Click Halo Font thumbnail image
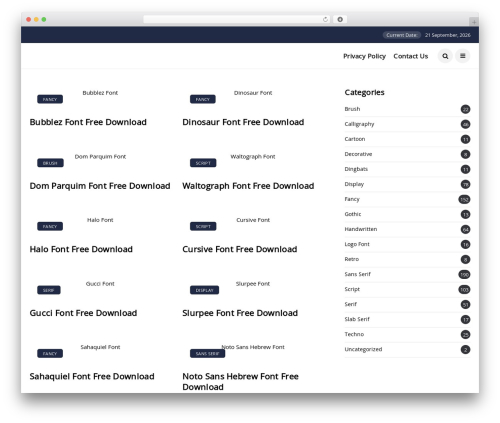Screen dimensions: 500x423 click(x=100, y=220)
